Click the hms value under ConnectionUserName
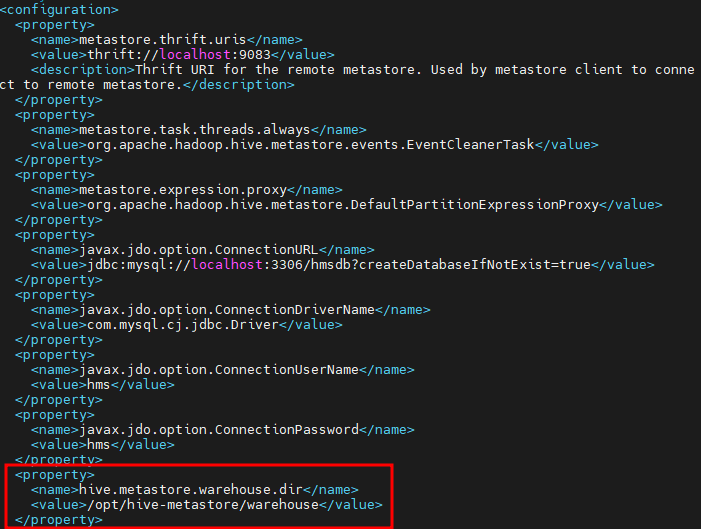This screenshot has height=529, width=701. [x=98, y=385]
